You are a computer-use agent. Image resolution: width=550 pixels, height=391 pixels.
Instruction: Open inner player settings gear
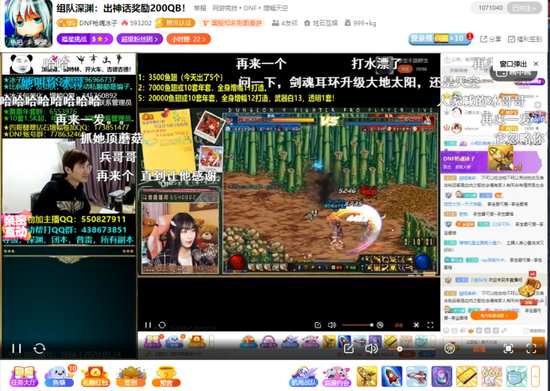pyautogui.click(x=416, y=325)
